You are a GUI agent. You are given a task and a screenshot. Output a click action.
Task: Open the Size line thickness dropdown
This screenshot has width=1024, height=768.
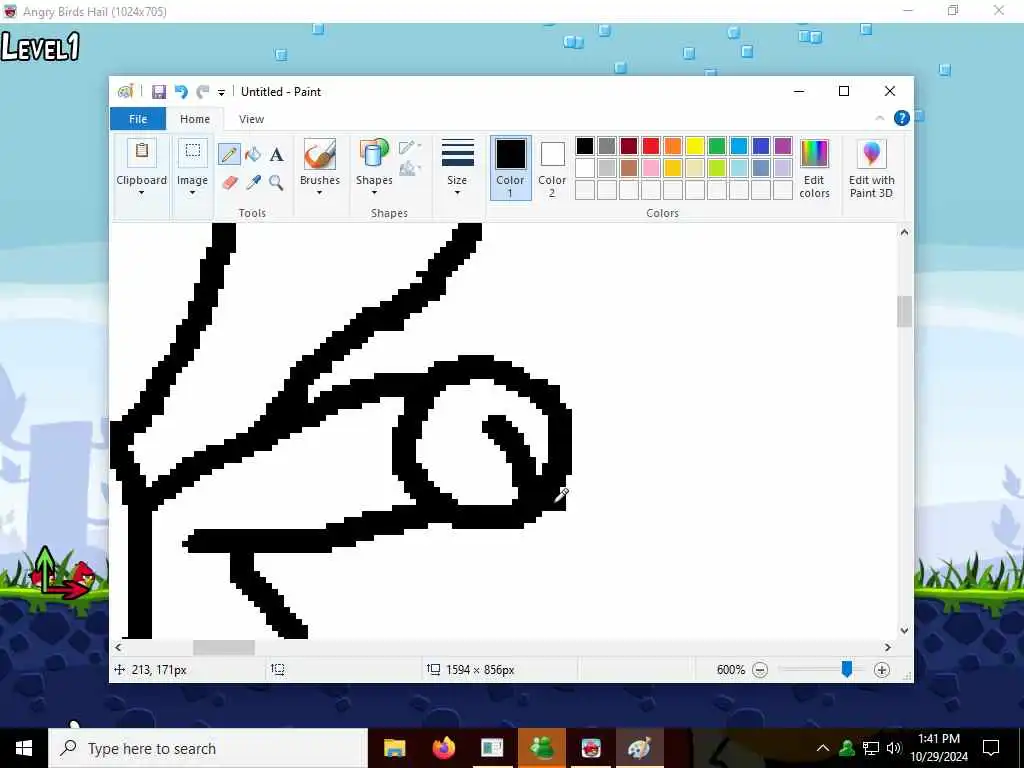457,167
